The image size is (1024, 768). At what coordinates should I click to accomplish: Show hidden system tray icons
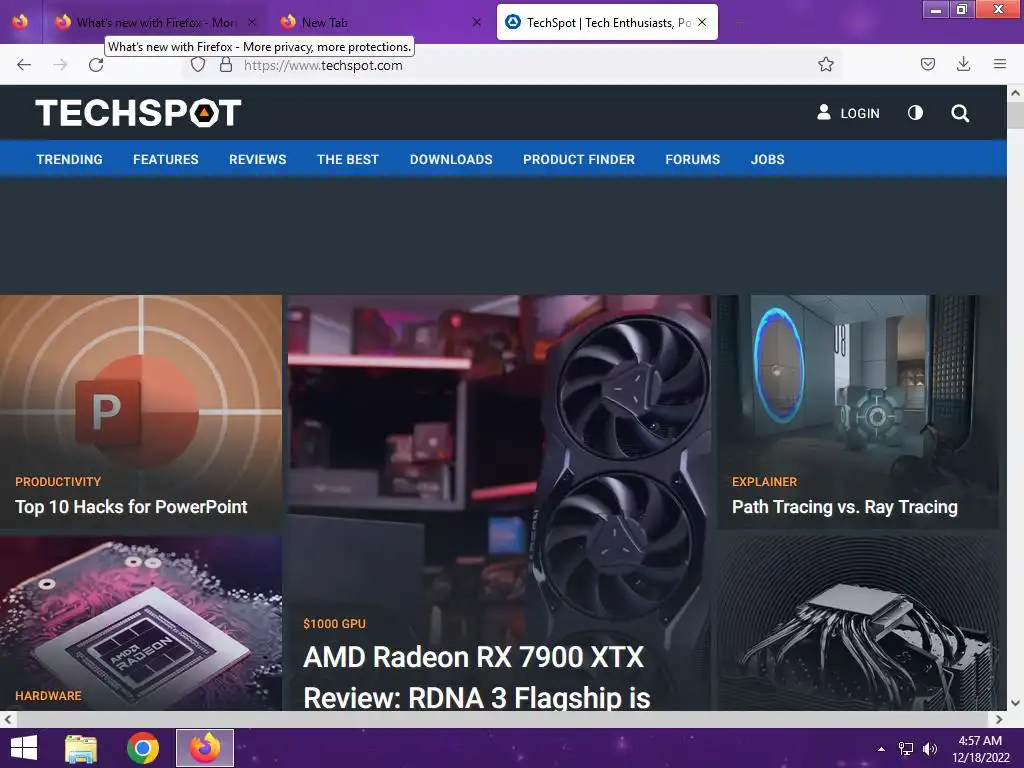click(x=882, y=749)
